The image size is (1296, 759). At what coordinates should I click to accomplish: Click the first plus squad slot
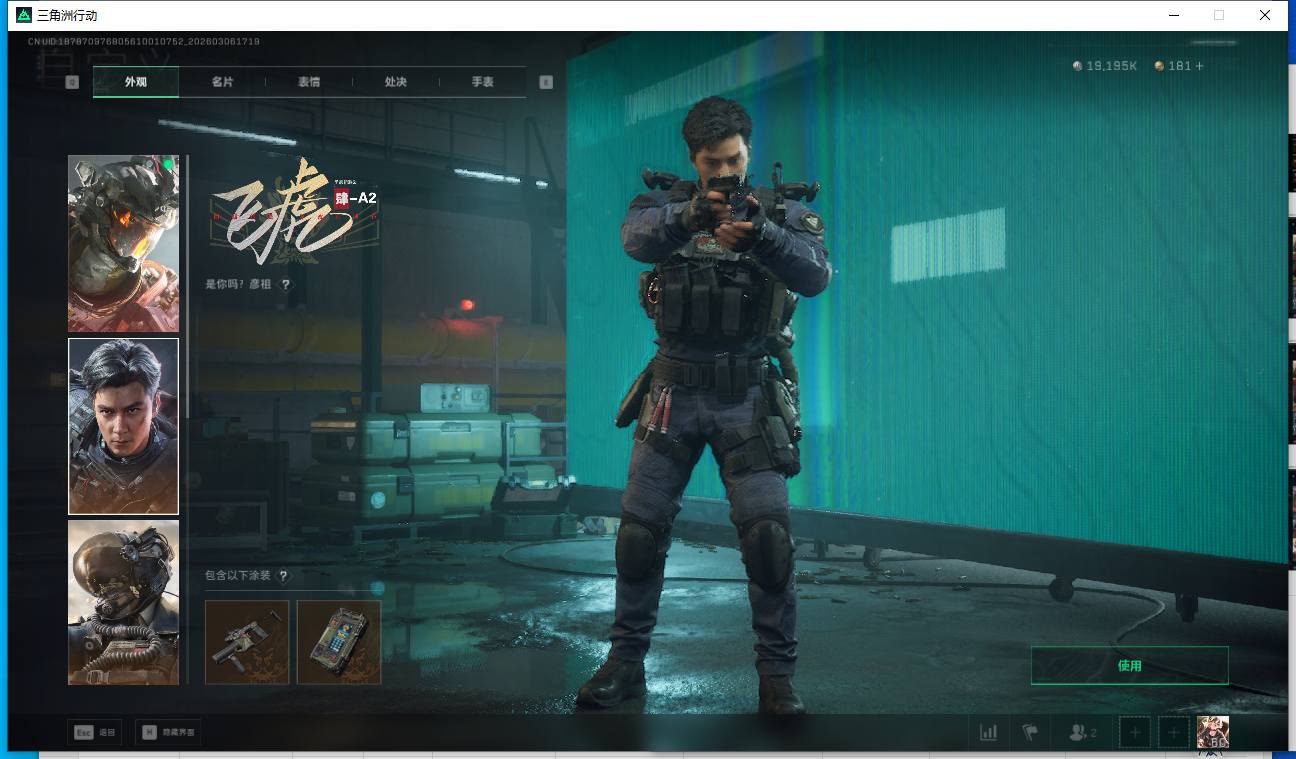1135,733
